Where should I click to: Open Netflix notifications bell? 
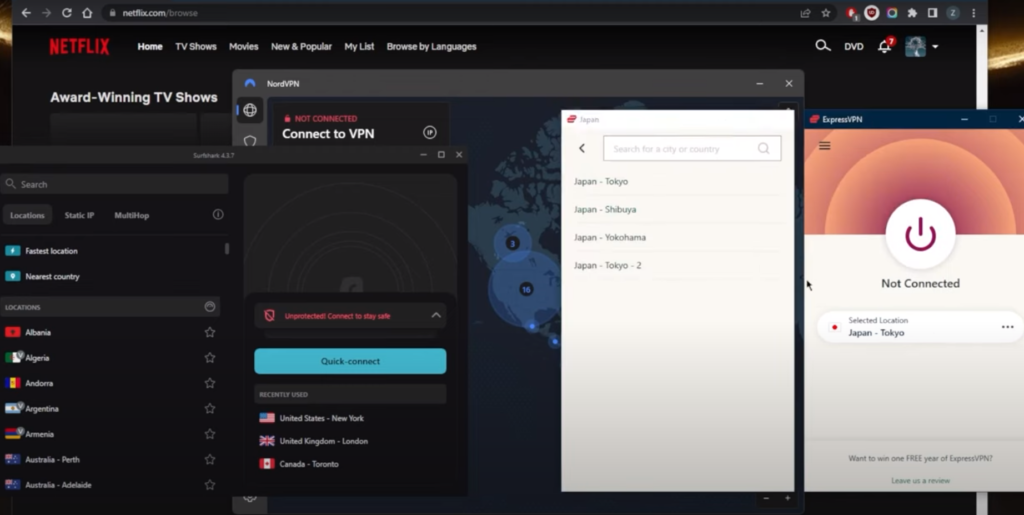884,47
